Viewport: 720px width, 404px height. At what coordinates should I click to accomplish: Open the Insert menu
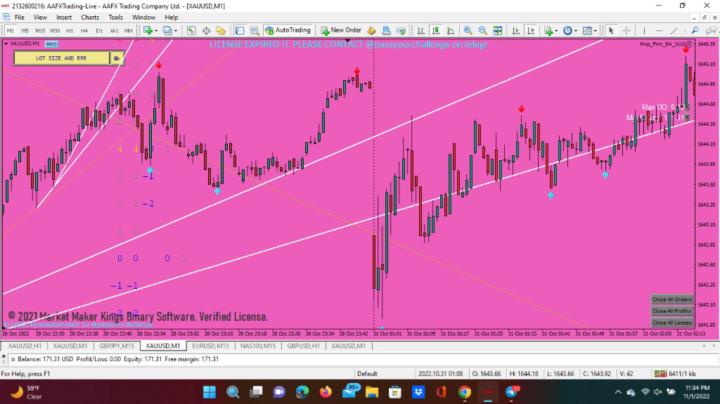click(x=64, y=17)
